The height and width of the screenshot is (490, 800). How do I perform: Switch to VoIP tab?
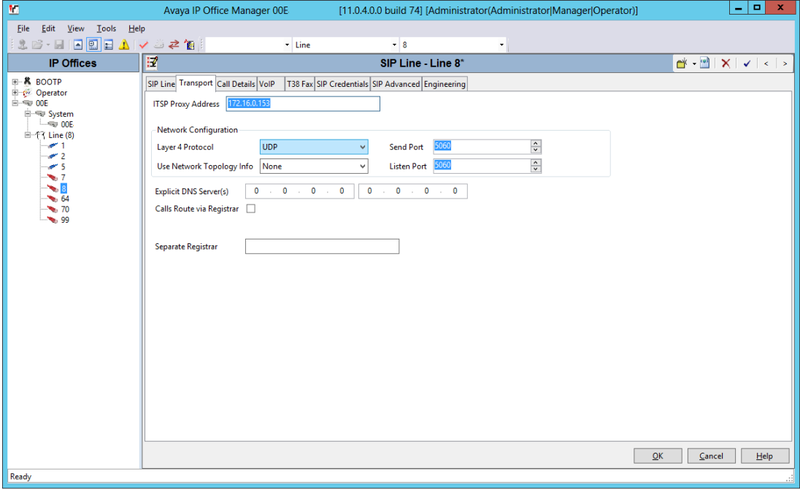tap(270, 84)
